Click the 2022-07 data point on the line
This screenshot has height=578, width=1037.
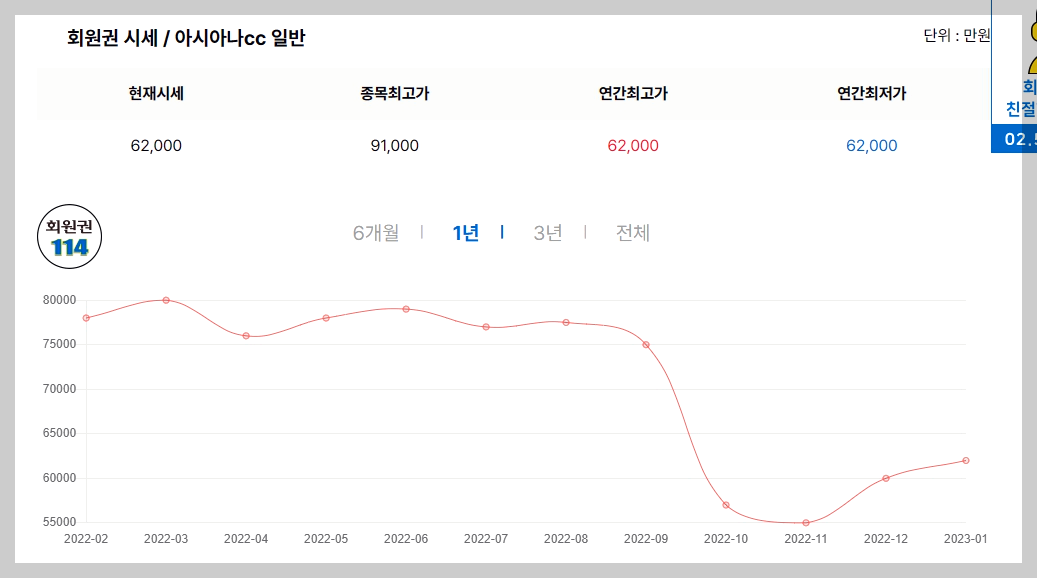click(x=486, y=327)
